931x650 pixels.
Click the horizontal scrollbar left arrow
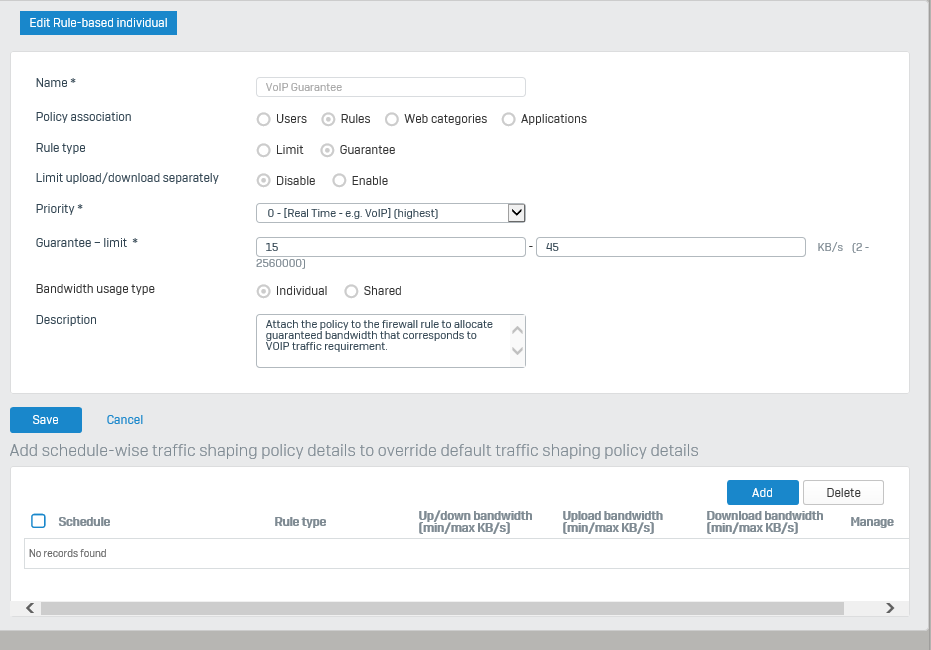point(30,608)
